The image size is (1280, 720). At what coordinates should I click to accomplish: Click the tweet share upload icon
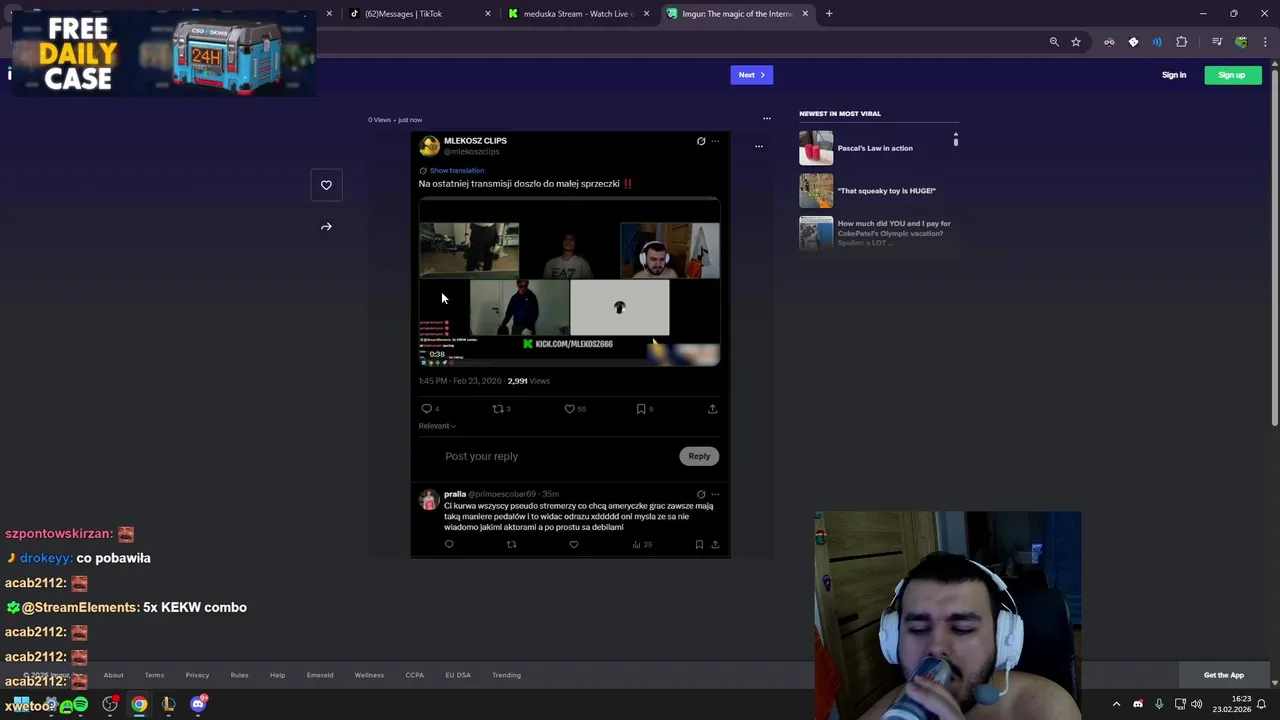pos(712,409)
